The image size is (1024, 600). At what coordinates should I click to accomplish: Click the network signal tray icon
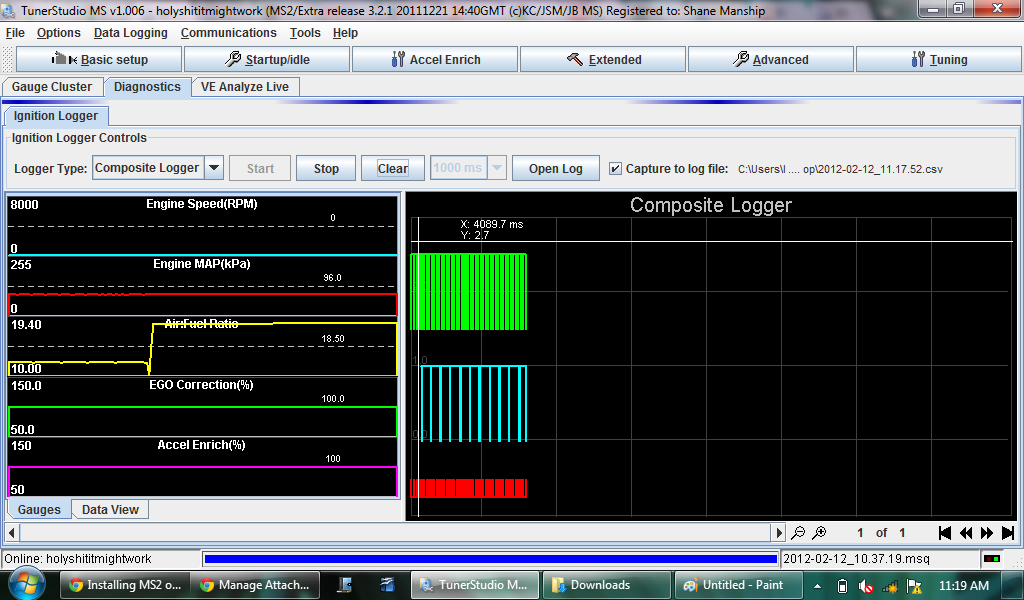[x=891, y=586]
